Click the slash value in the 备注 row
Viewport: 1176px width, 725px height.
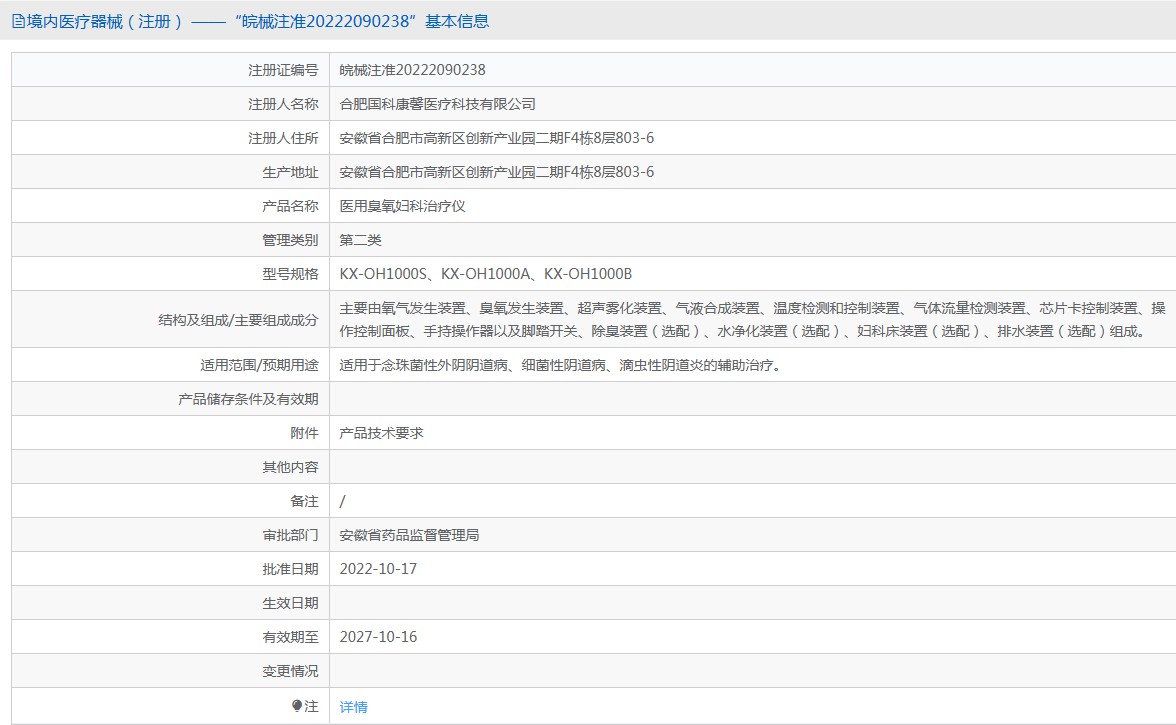pyautogui.click(x=342, y=501)
